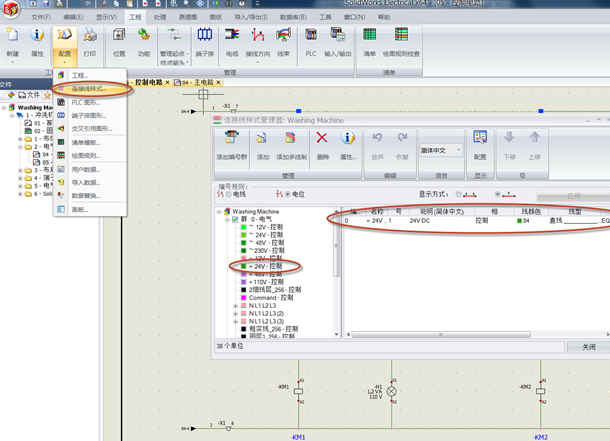Click the 打印 print icon
Viewport: 610px width, 441px height.
click(90, 35)
